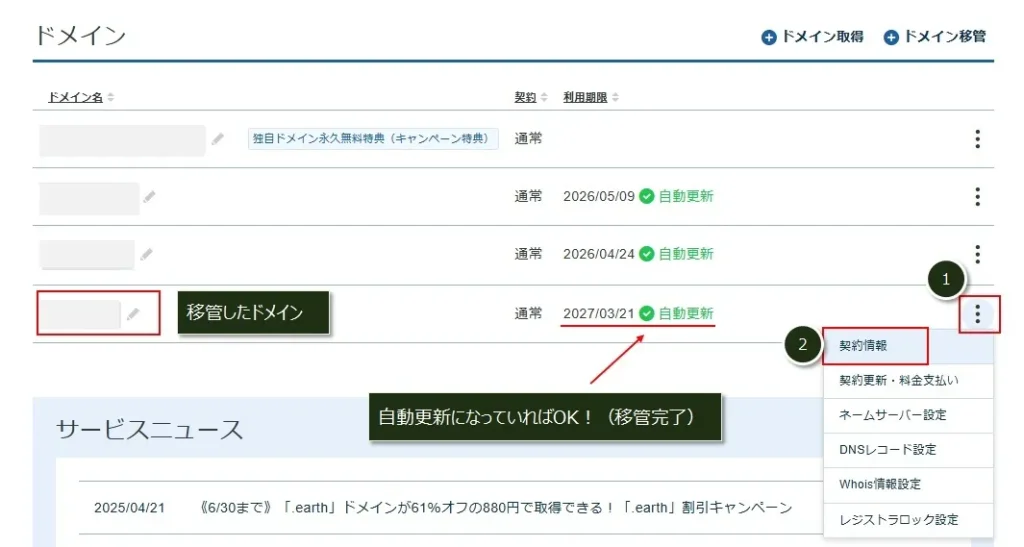Viewport: 1024px width, 547px height.
Task: Click pencil edit icon for 2026/04/24 domain
Action: pos(146,254)
